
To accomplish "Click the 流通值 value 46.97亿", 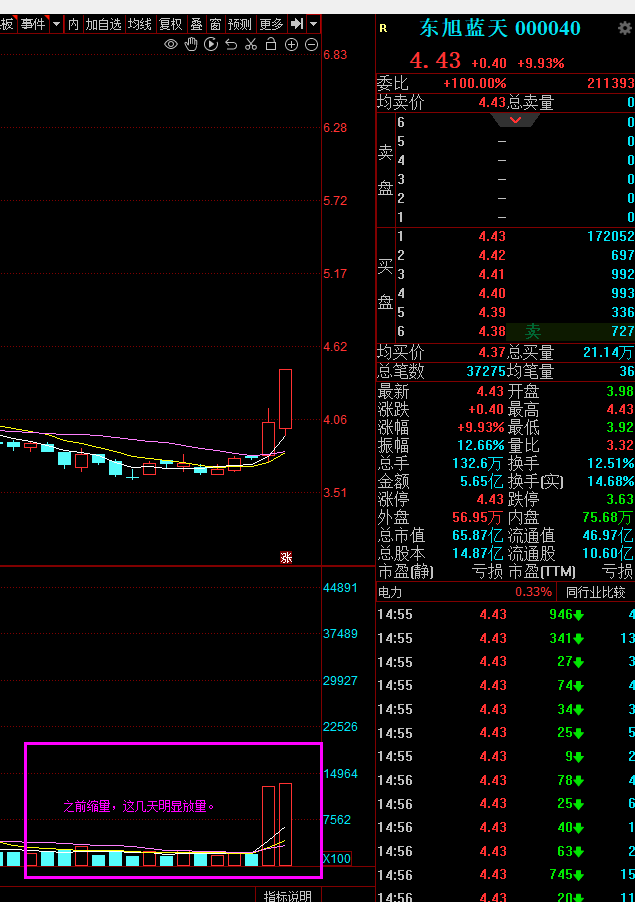I will (608, 535).
